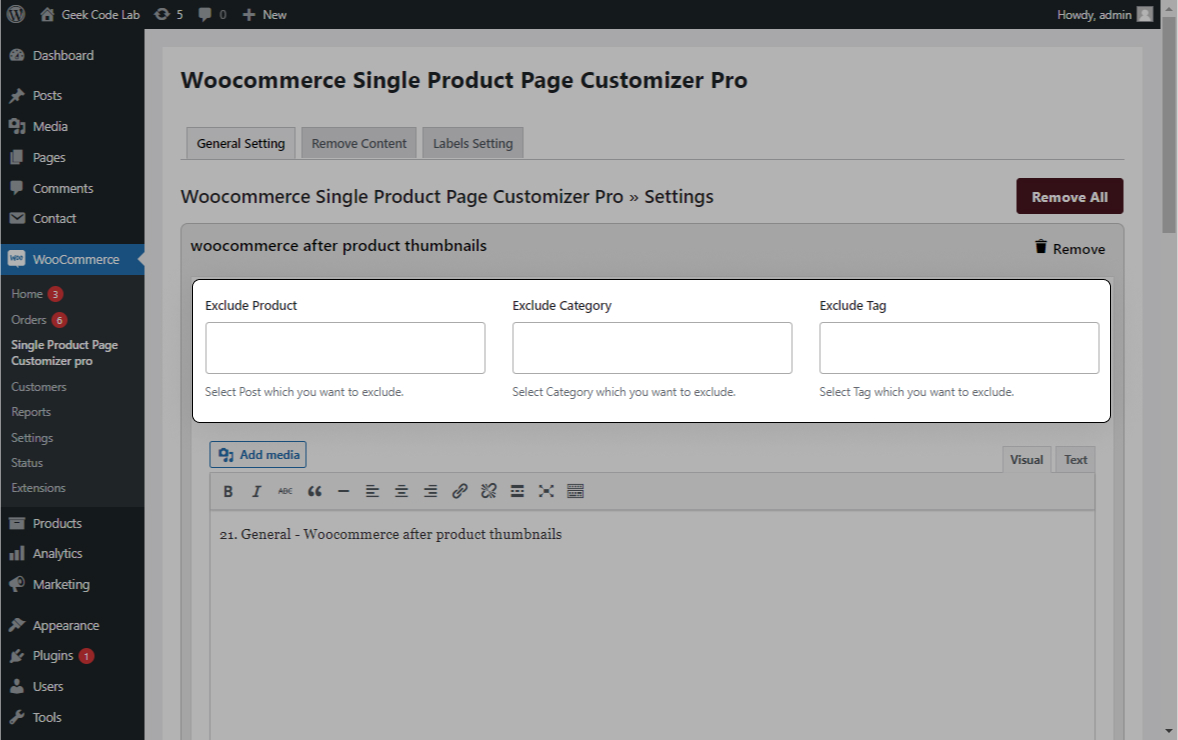Image resolution: width=1178 pixels, height=740 pixels.
Task: Click the New content button
Action: point(264,14)
